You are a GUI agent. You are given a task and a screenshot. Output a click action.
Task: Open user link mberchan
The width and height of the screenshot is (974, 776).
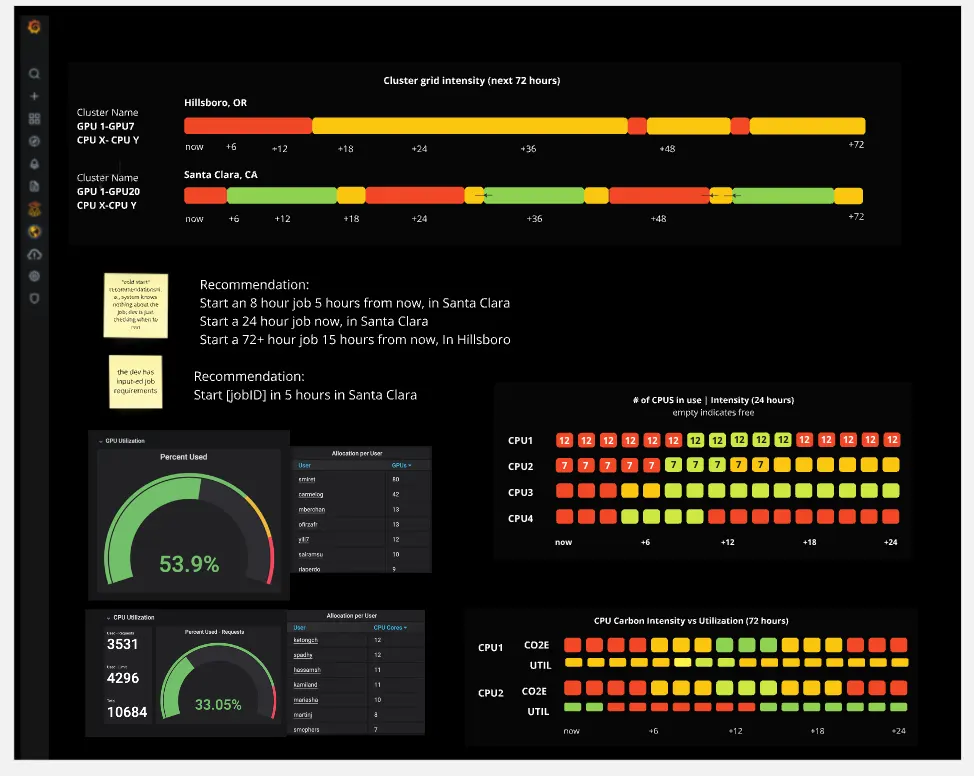coord(311,510)
